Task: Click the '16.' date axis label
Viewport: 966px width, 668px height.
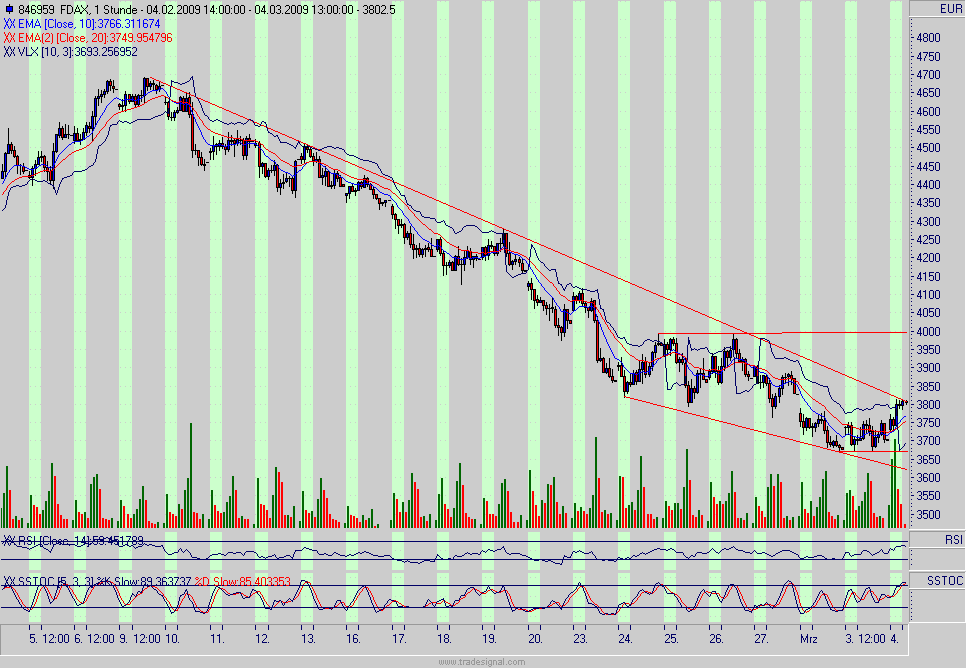Action: point(353,638)
